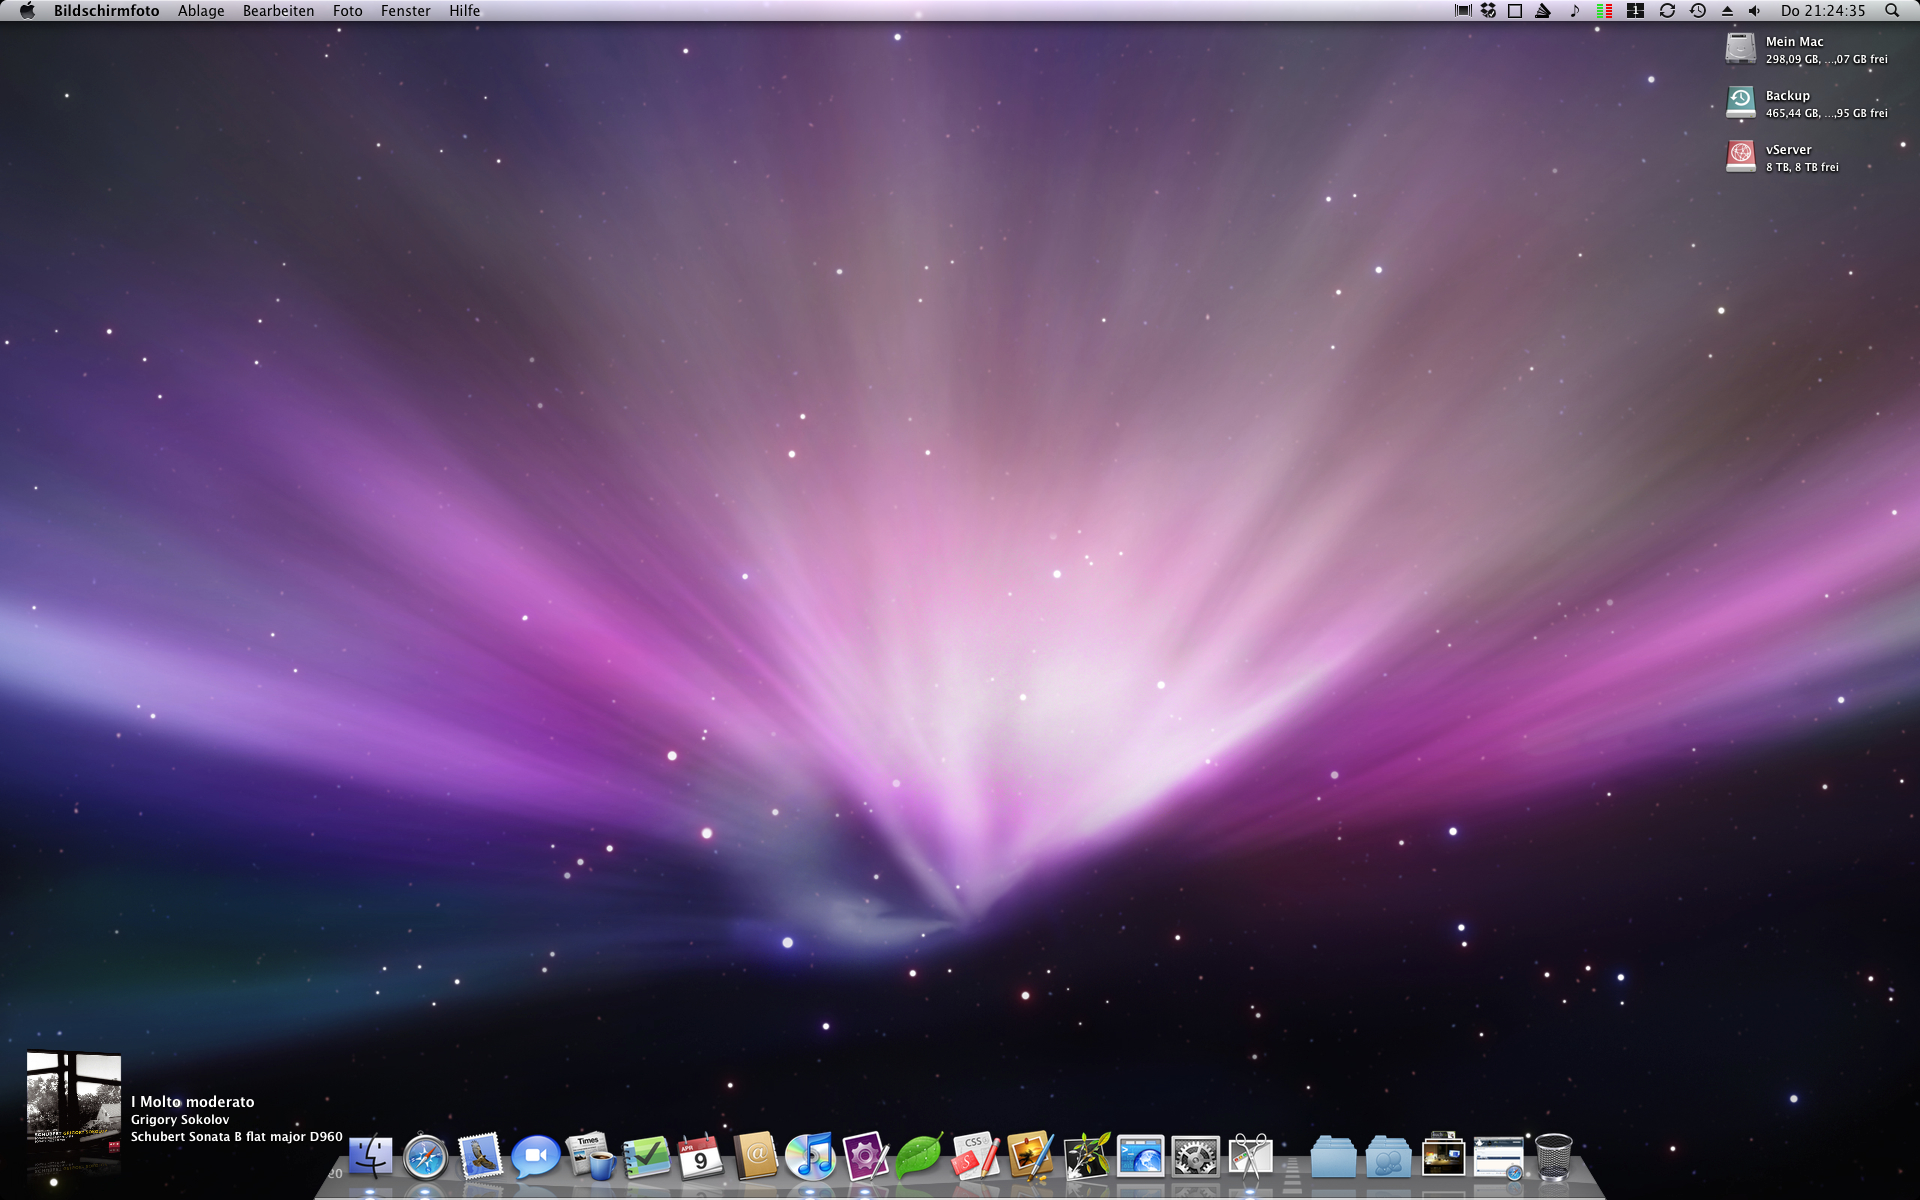Select the Backup drive icon
Image resolution: width=1920 pixels, height=1200 pixels.
(x=1741, y=102)
